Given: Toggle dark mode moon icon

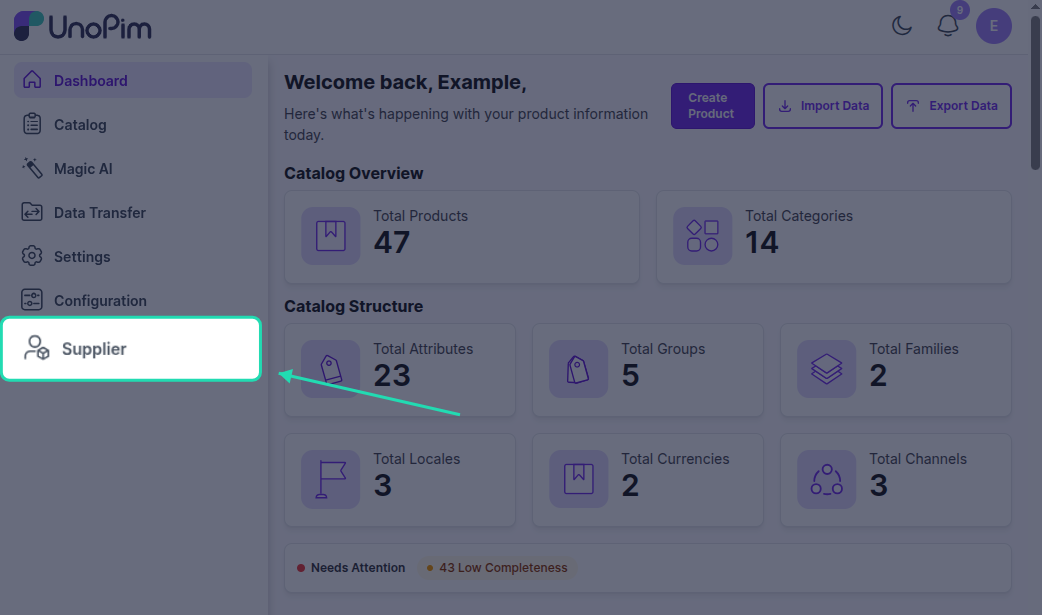Looking at the screenshot, I should click(x=902, y=26).
